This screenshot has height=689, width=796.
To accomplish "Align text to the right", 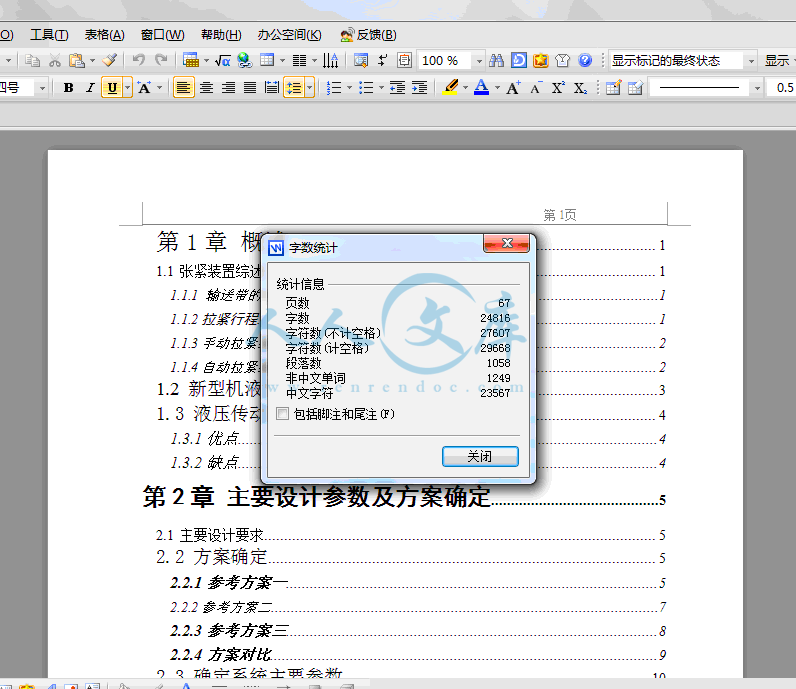I will click(228, 88).
